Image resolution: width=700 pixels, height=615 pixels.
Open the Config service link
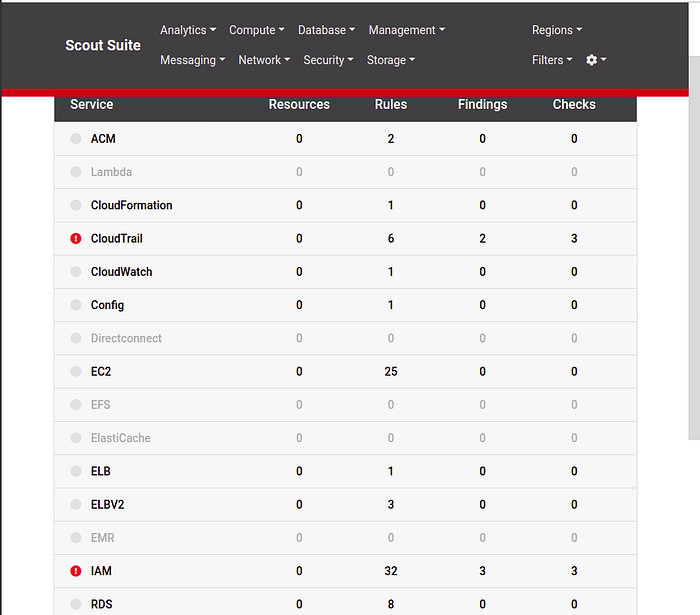click(108, 305)
